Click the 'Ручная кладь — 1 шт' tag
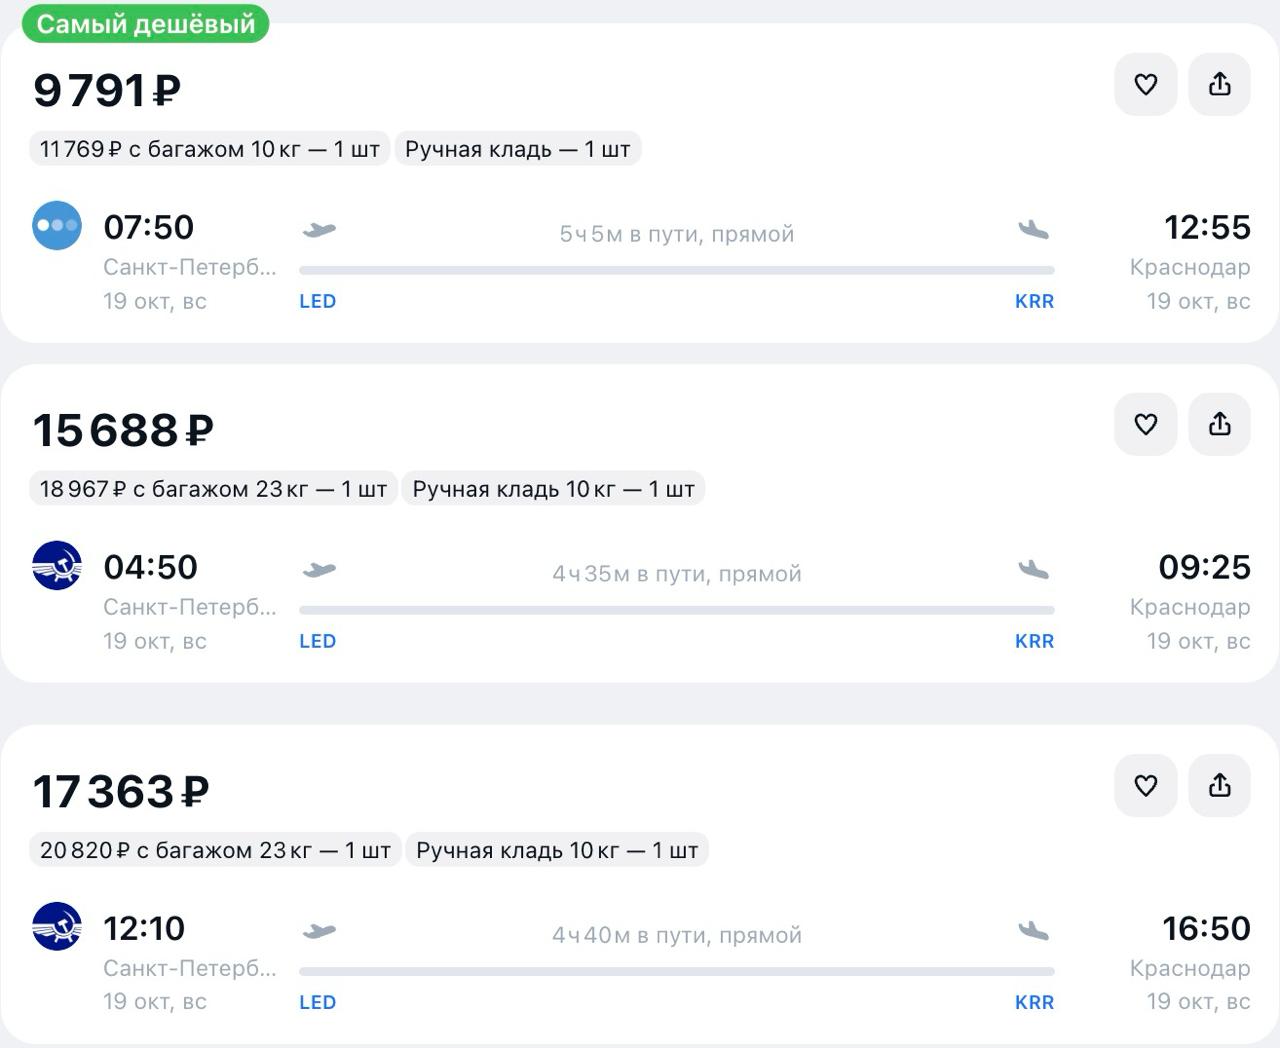 (x=517, y=149)
